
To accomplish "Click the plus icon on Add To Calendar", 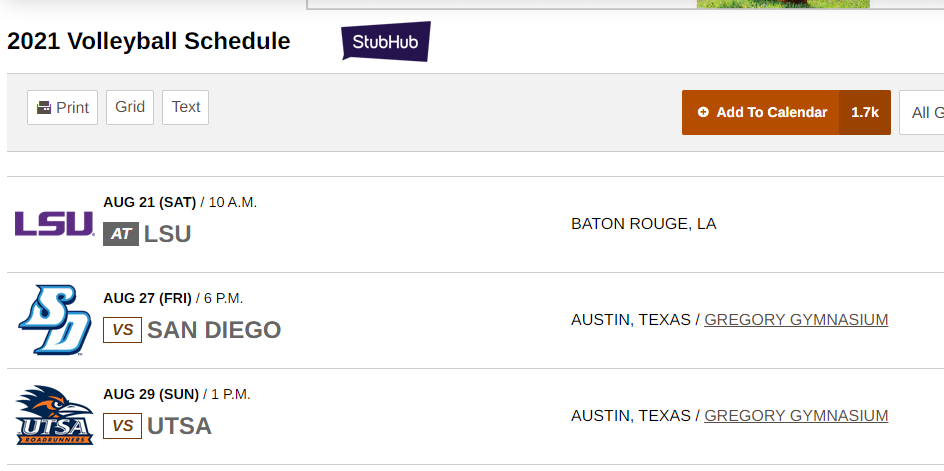I will click(x=703, y=112).
